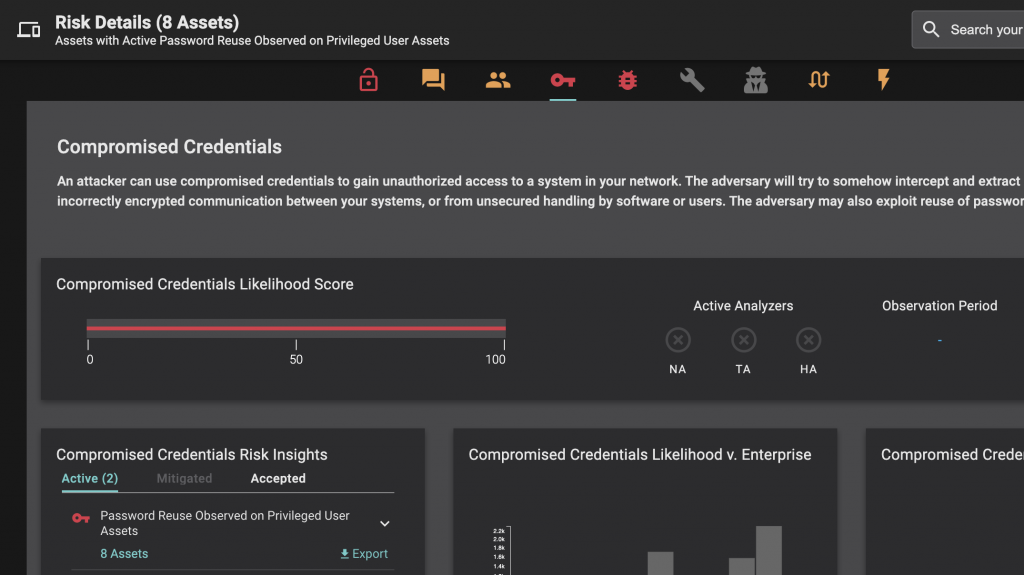Switch to the Active (2) tab
Screen dimensions: 1024x575
coord(89,478)
